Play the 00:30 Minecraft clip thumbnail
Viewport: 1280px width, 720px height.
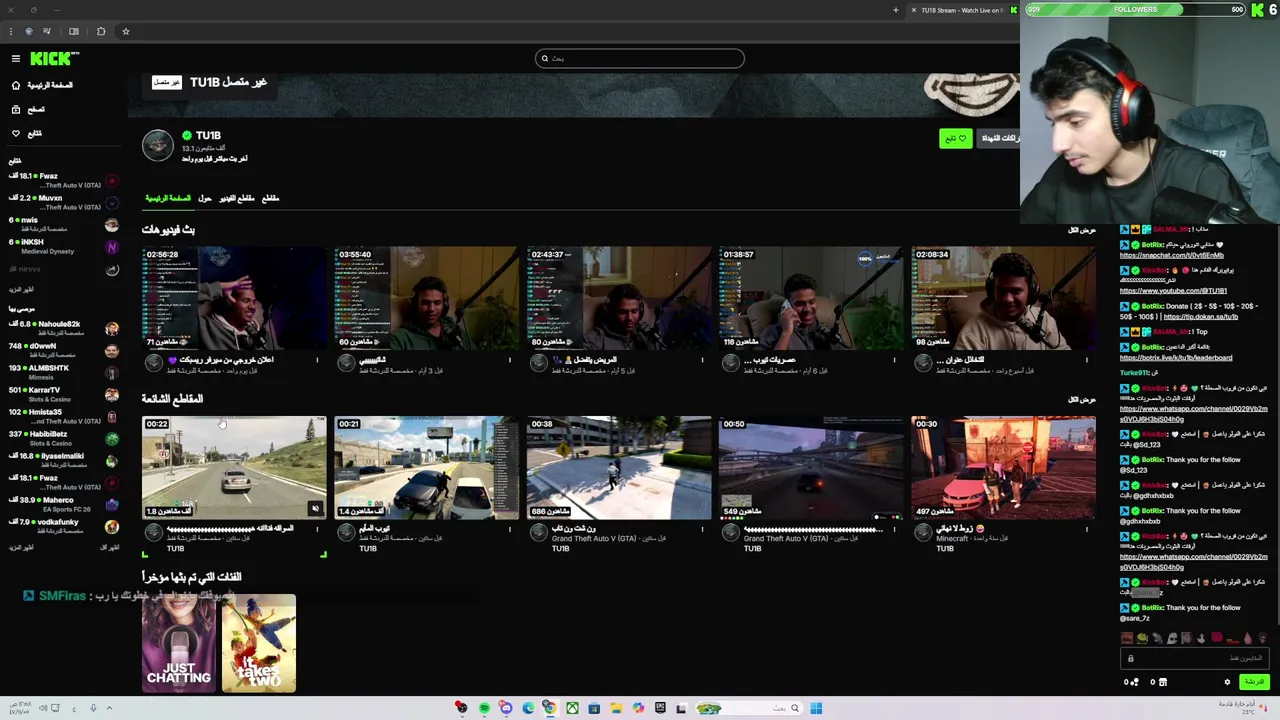pyautogui.click(x=1003, y=468)
